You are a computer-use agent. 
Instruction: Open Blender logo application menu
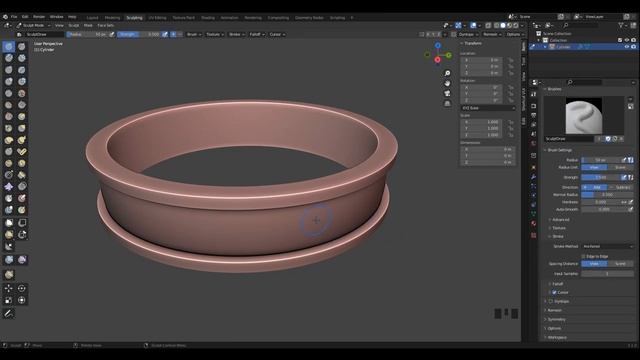click(x=5, y=17)
